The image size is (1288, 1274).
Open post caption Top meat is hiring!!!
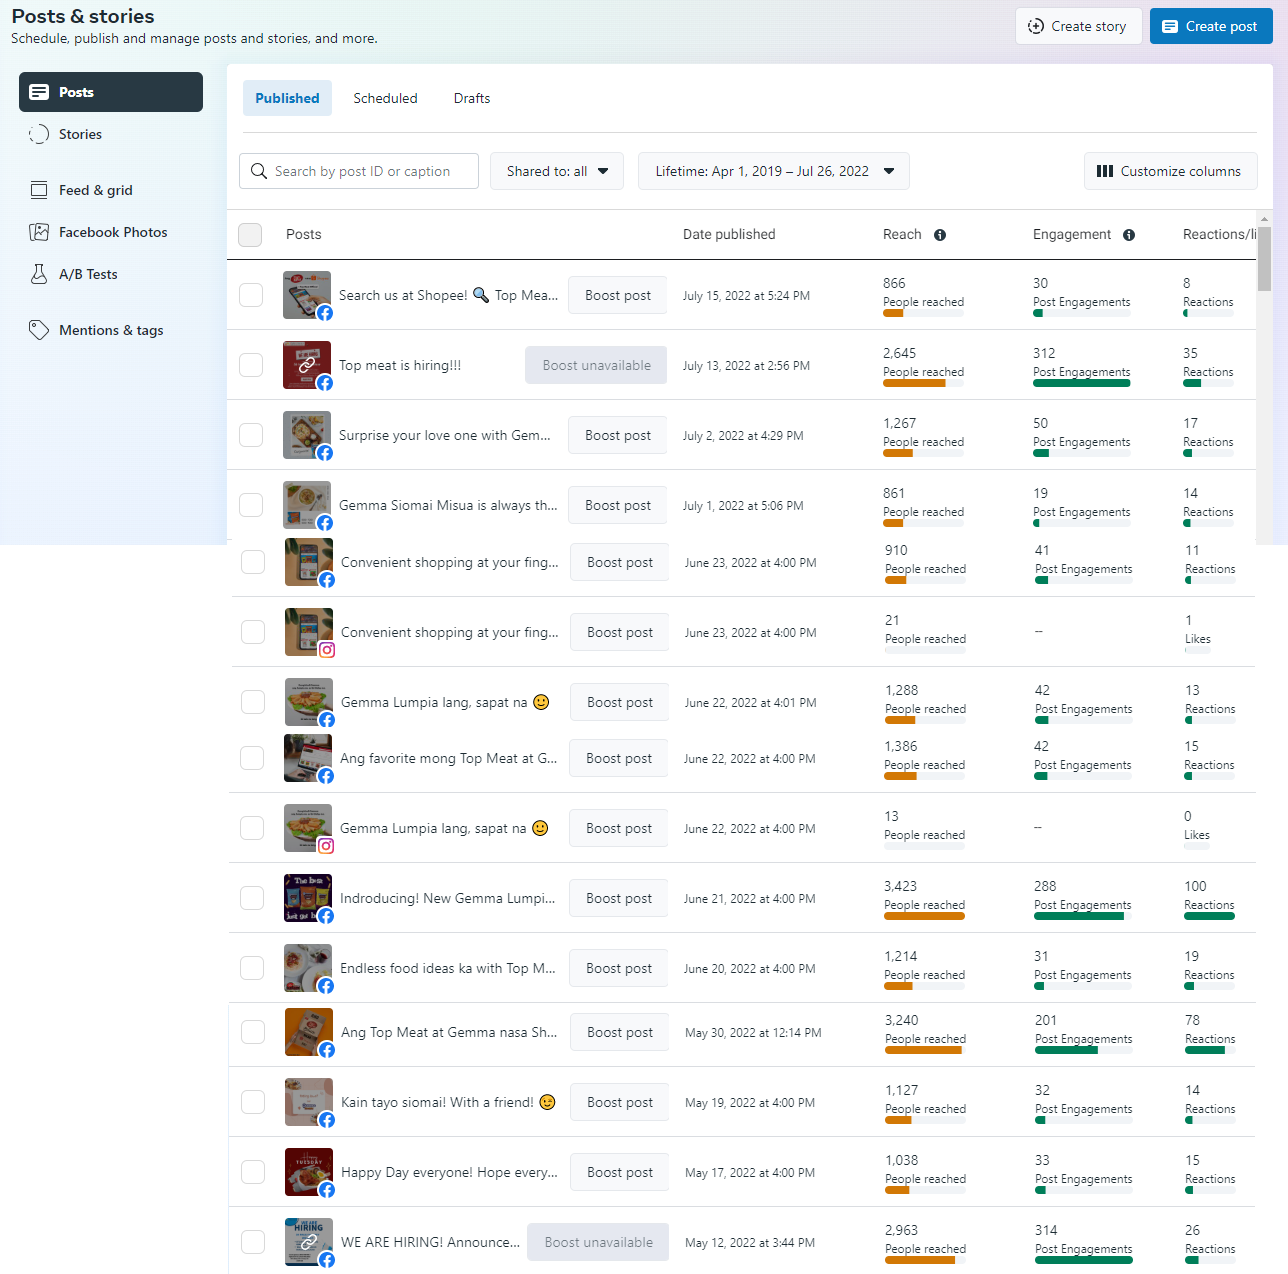(400, 365)
